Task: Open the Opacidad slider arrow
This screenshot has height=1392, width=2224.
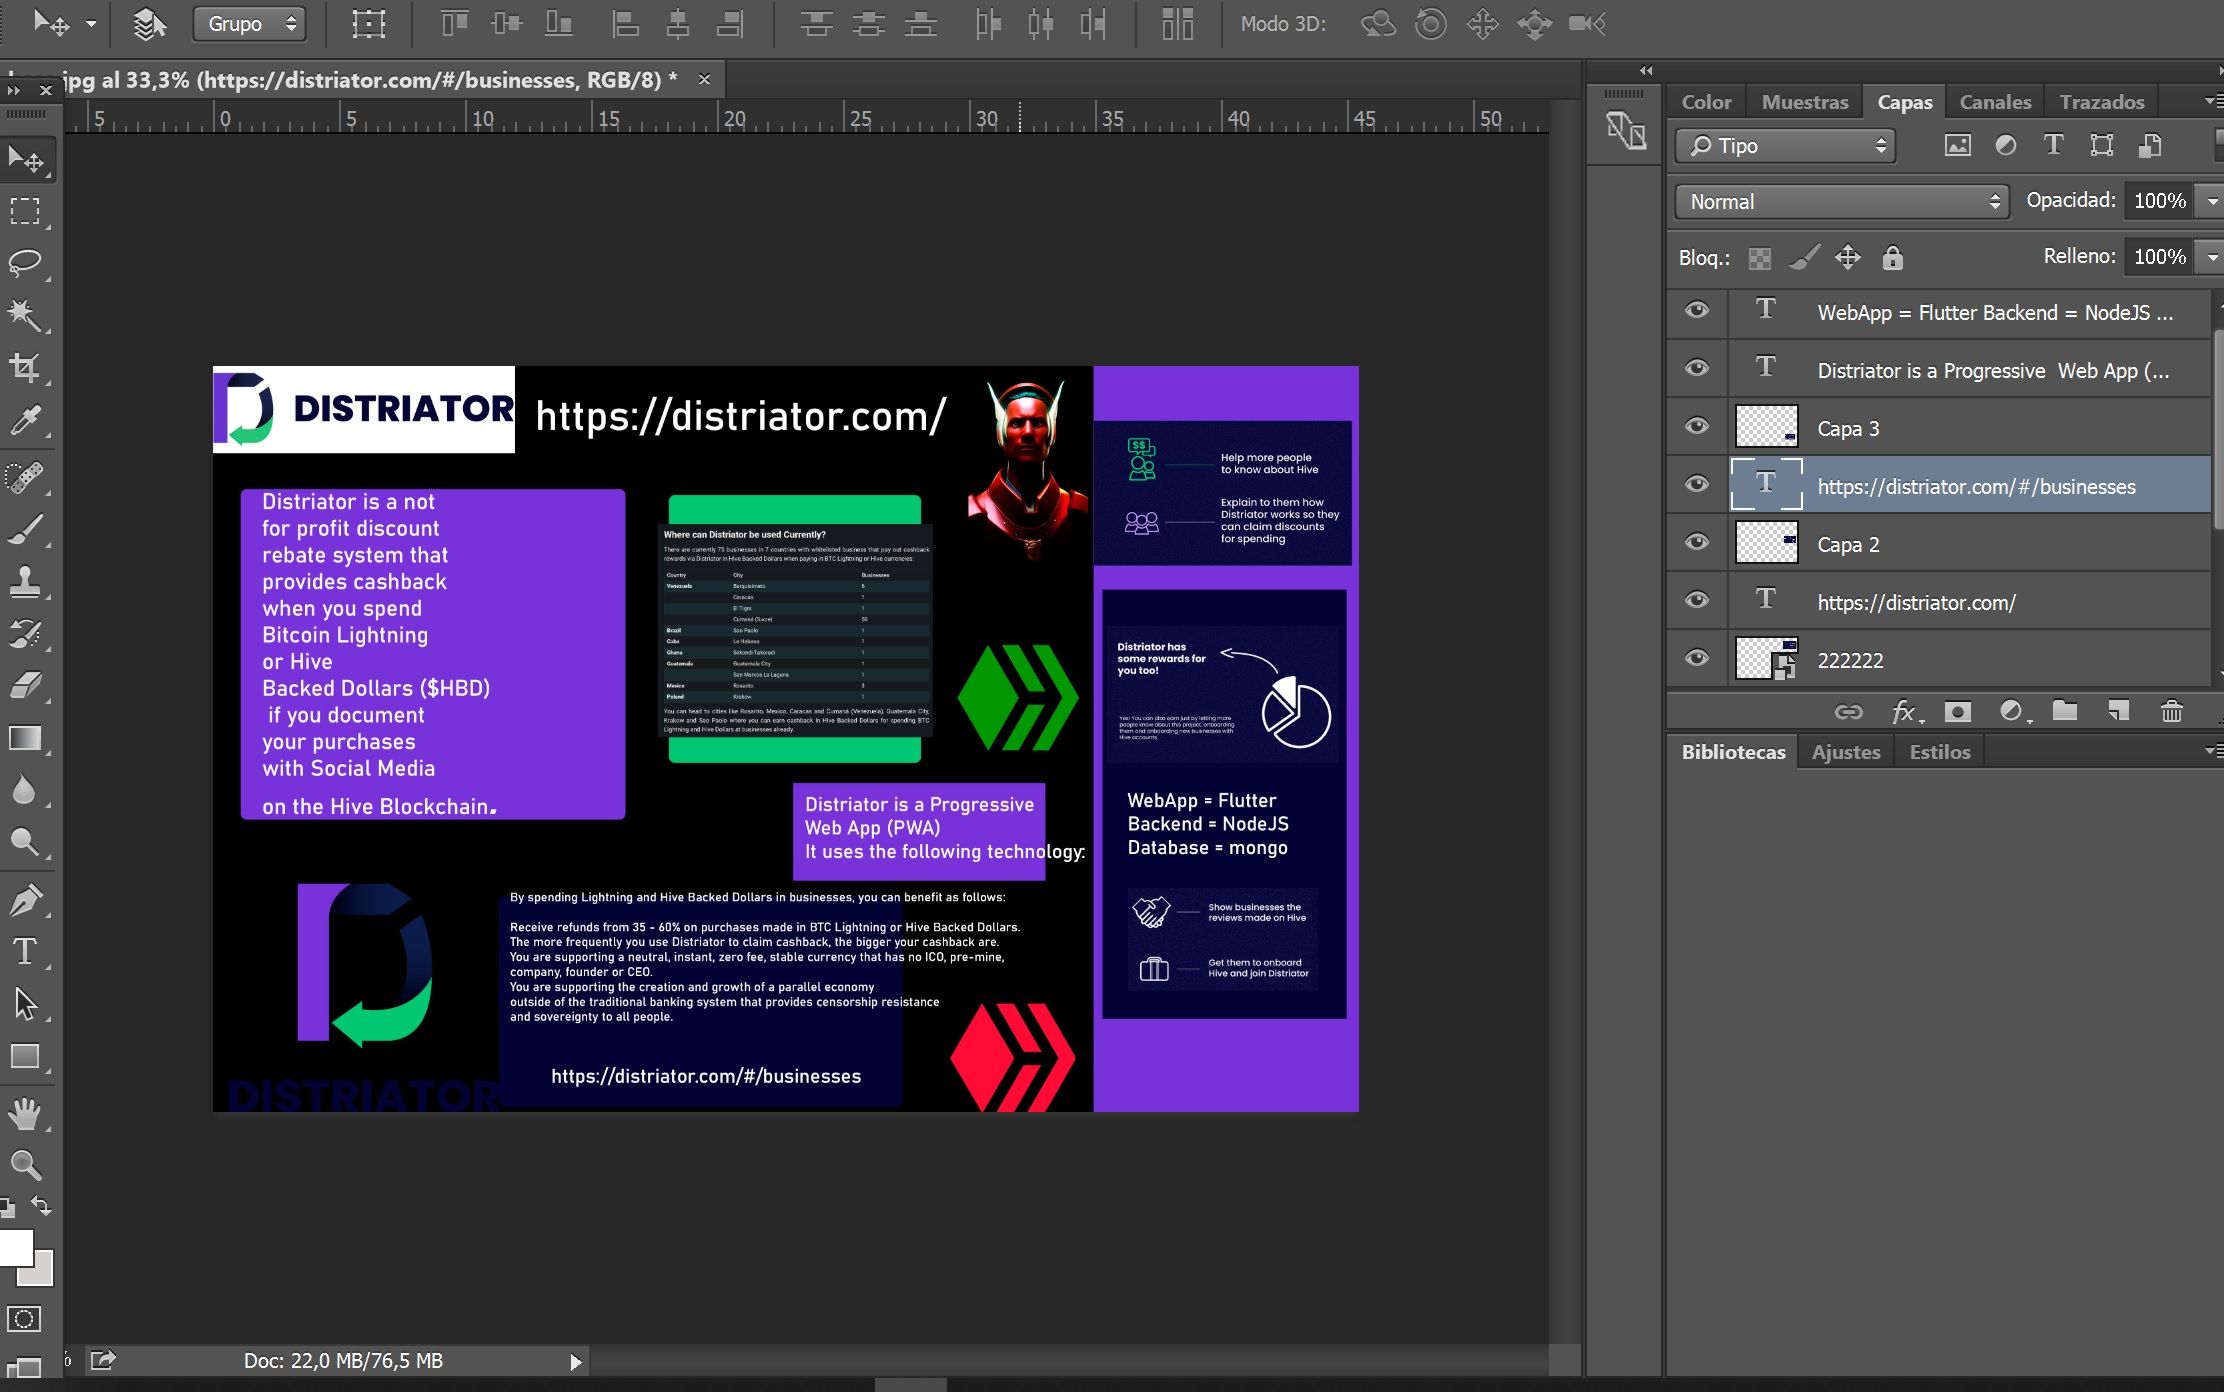Action: pos(2213,201)
